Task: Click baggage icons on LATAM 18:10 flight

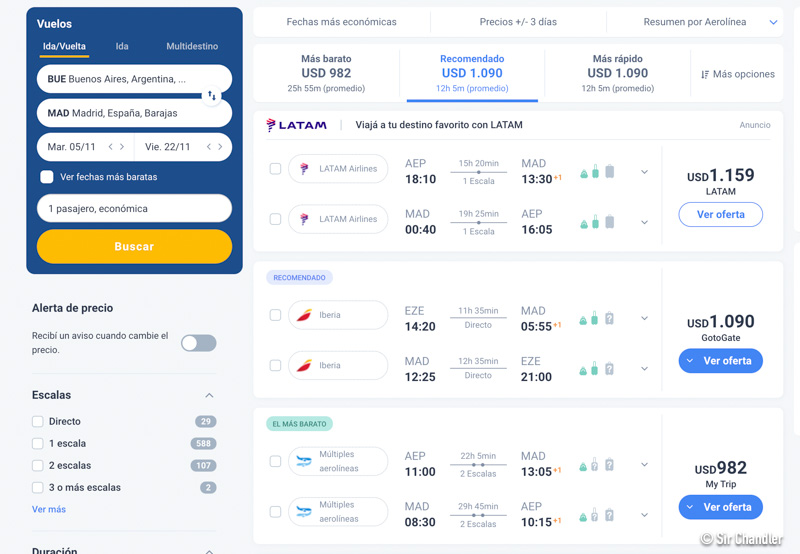Action: pos(597,171)
